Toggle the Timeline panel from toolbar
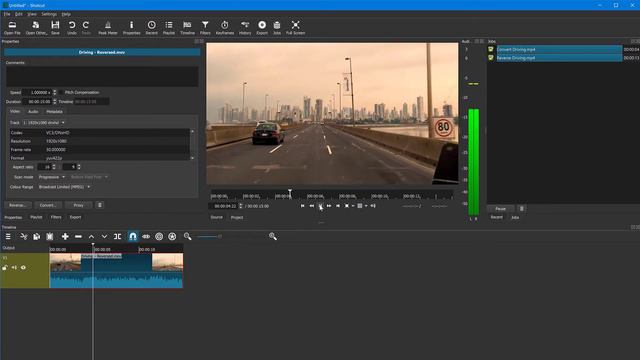This screenshot has height=360, width=640. tap(187, 28)
